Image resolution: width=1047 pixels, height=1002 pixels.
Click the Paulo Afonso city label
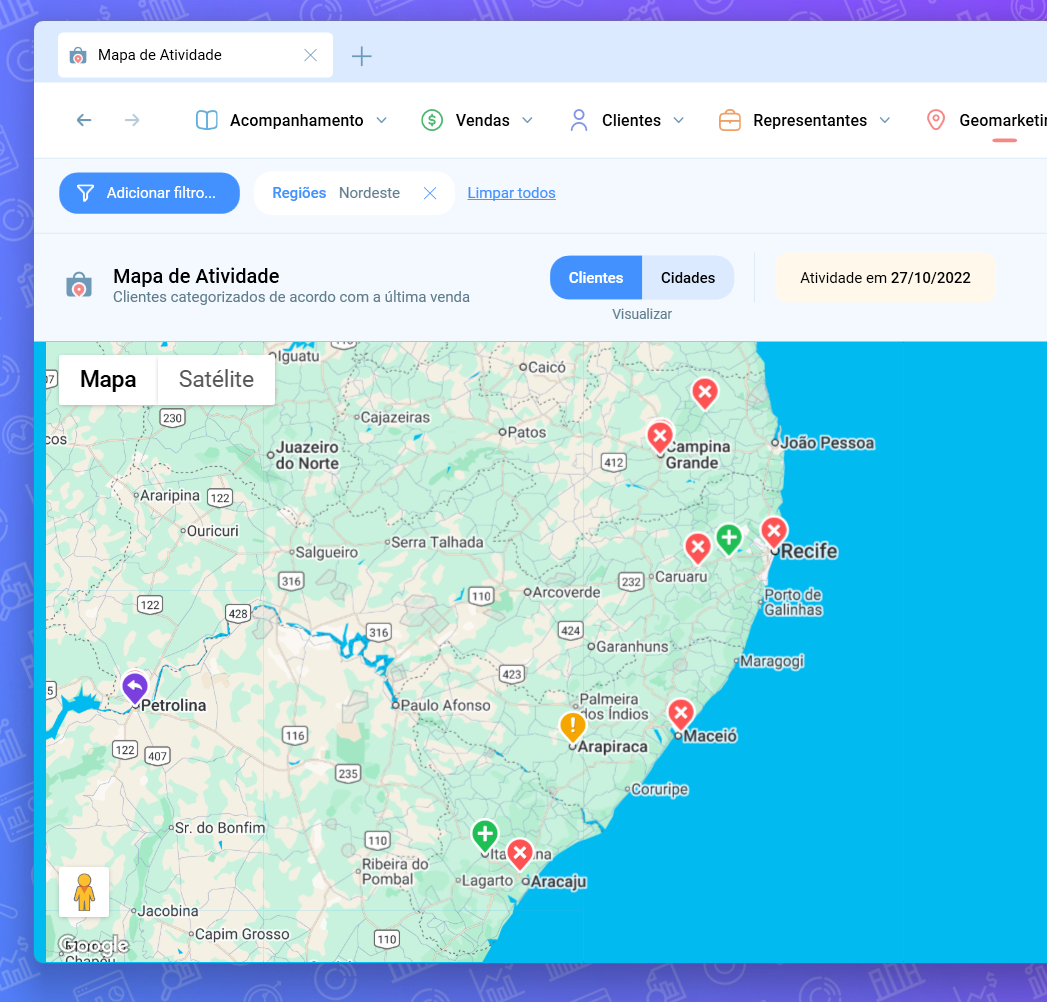pyautogui.click(x=445, y=706)
